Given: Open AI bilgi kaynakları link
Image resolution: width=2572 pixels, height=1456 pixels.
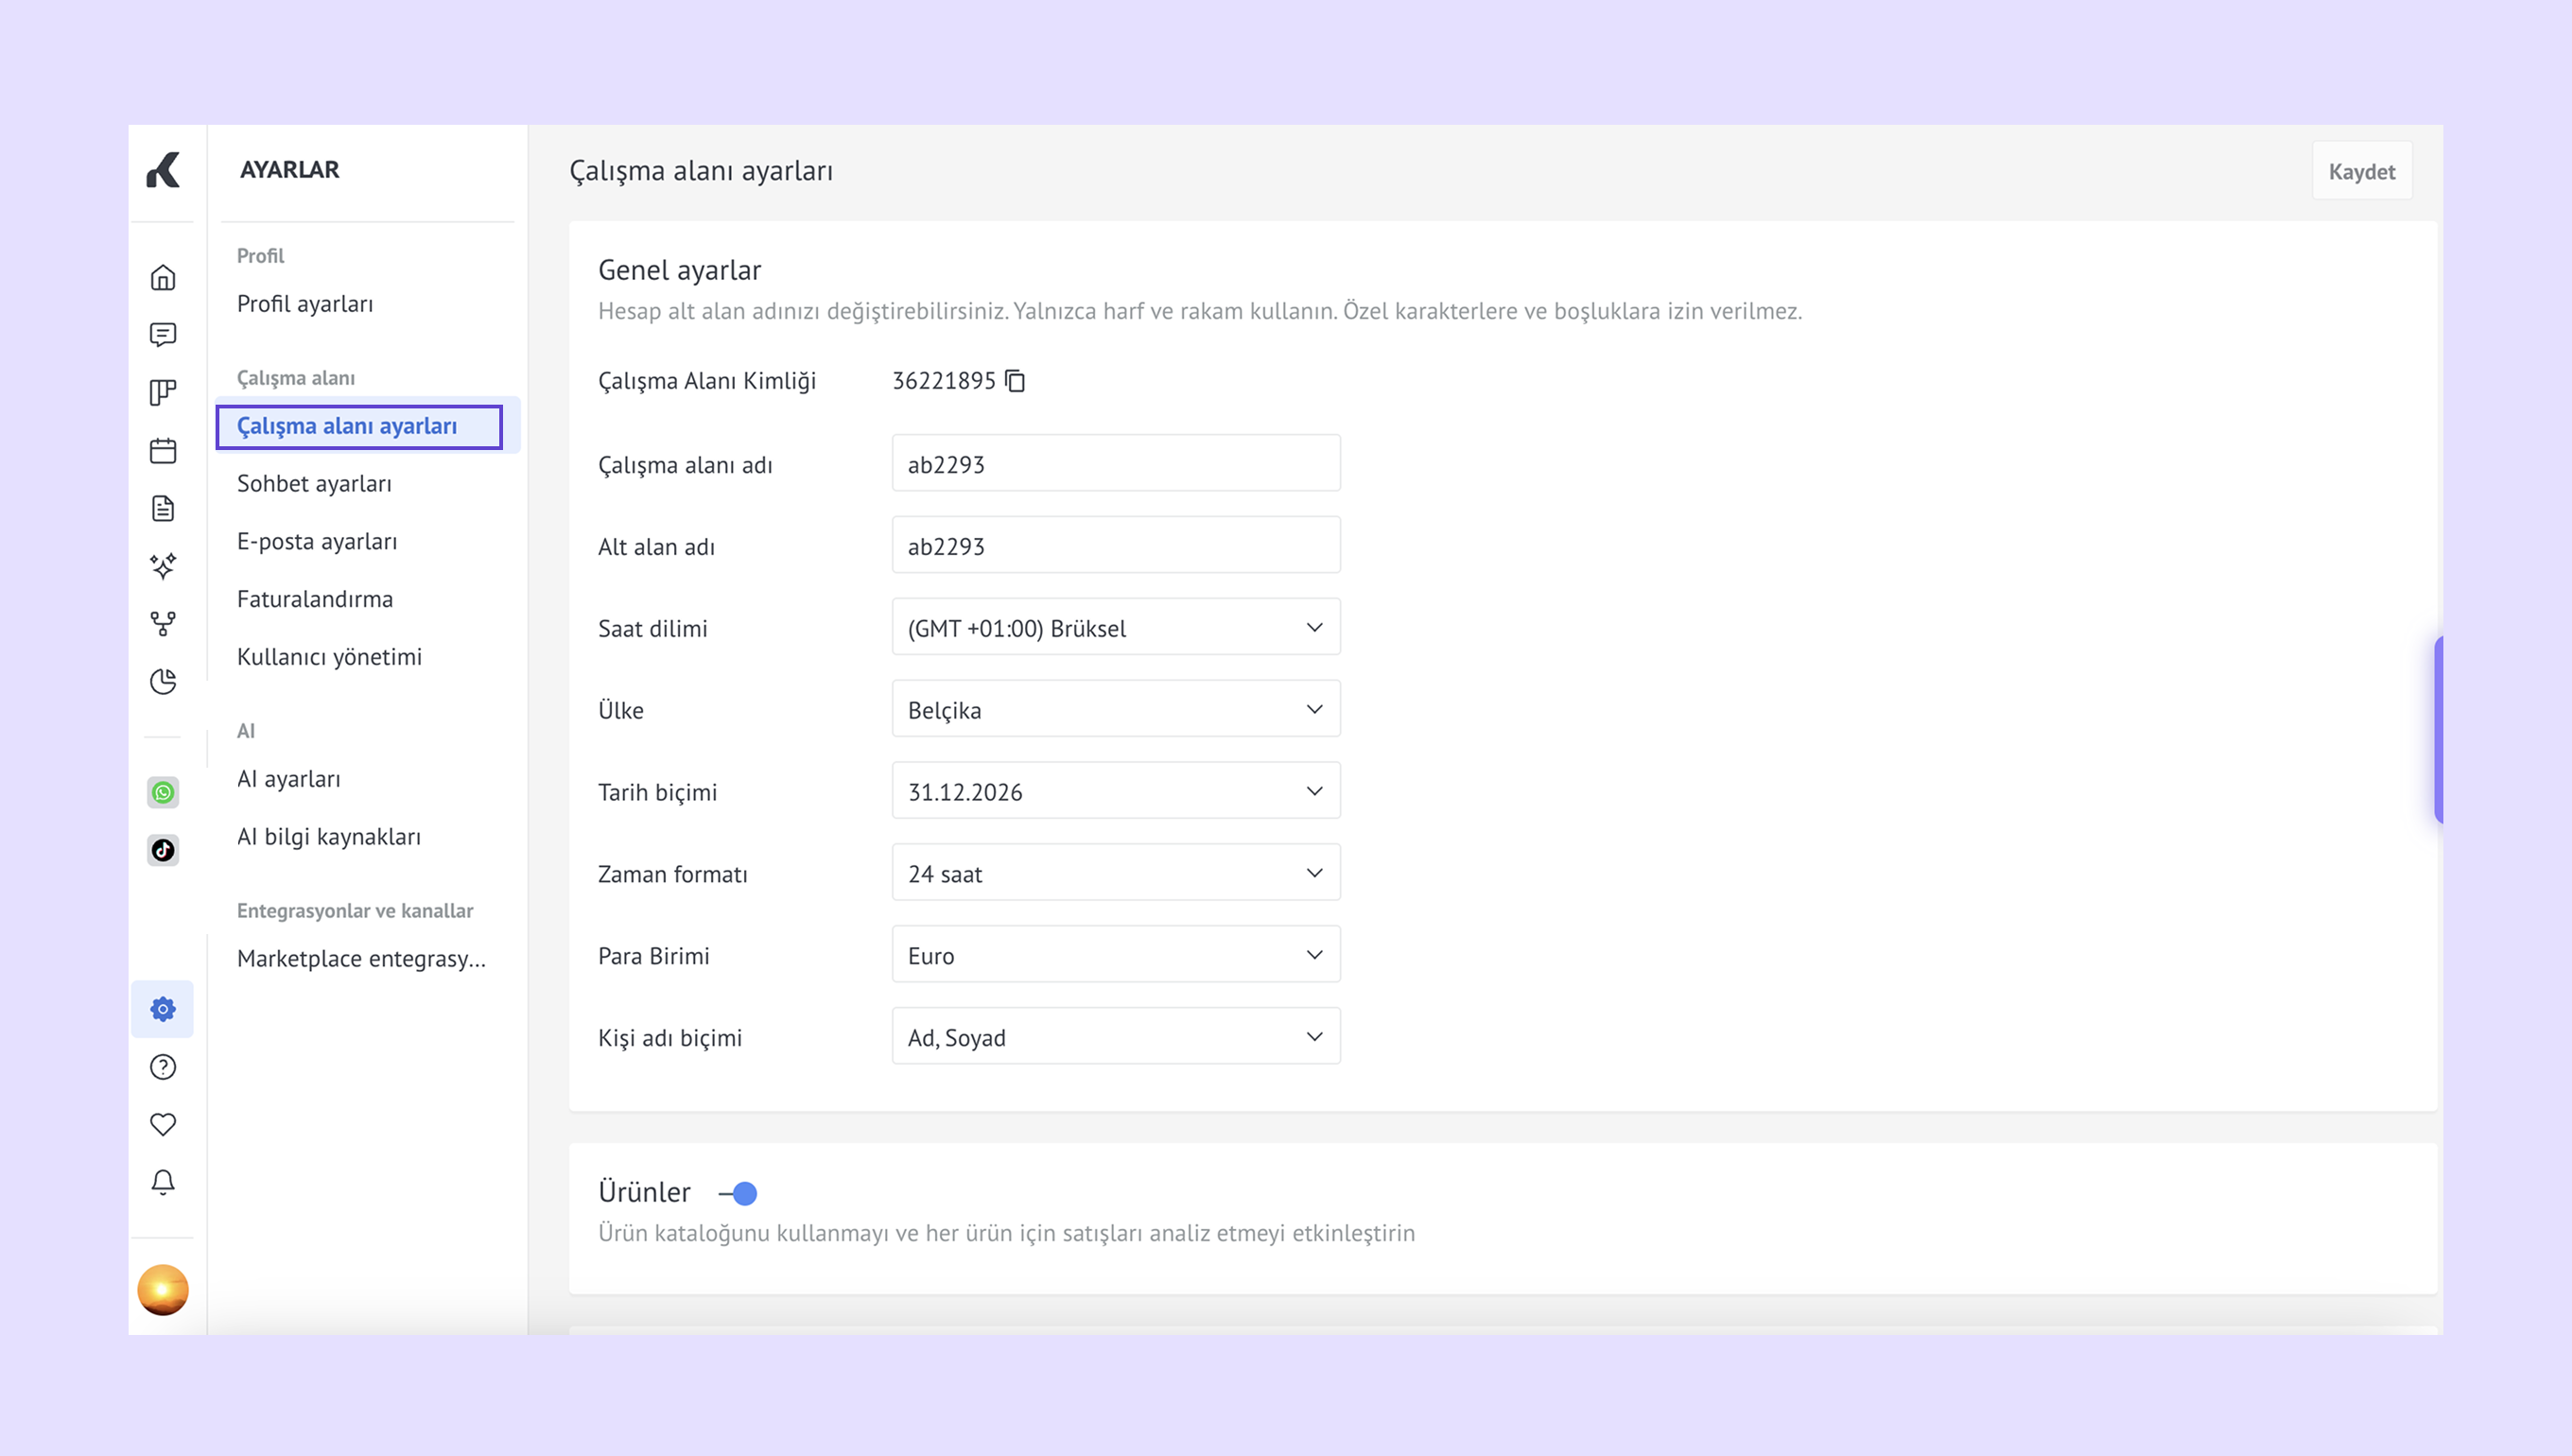Looking at the screenshot, I should point(328,837).
